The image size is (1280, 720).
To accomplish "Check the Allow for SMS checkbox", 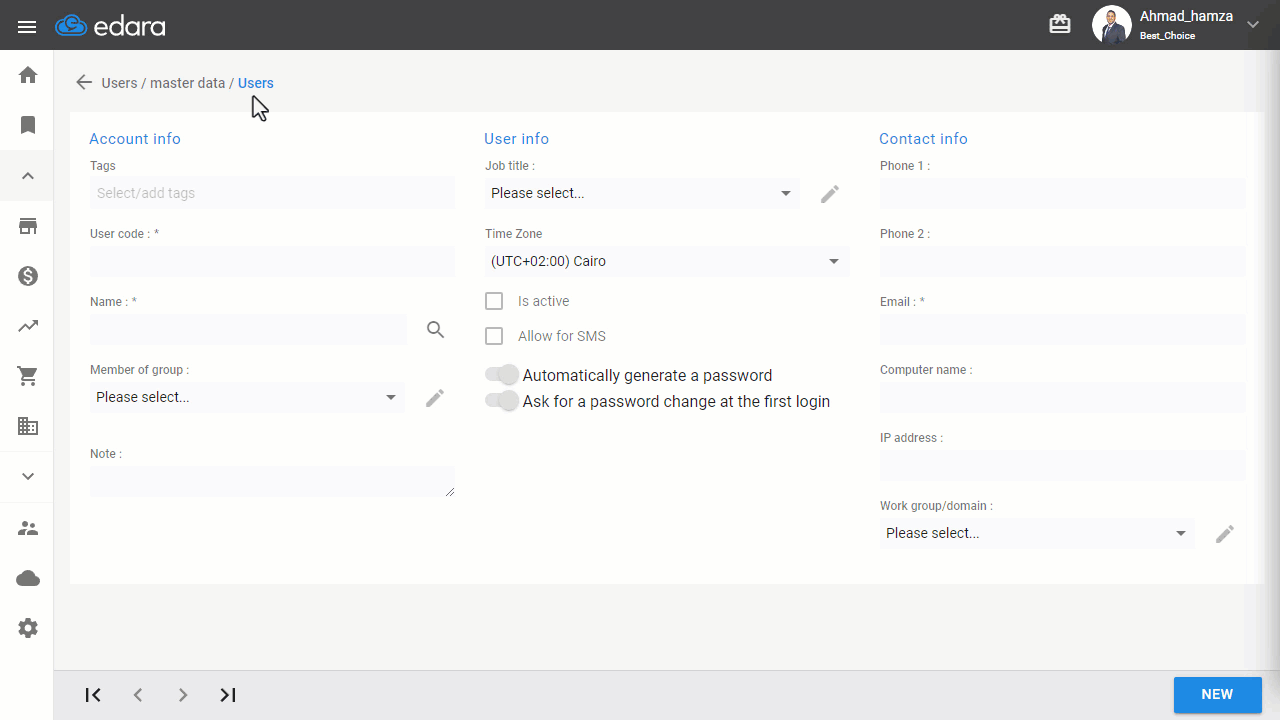I will (494, 336).
